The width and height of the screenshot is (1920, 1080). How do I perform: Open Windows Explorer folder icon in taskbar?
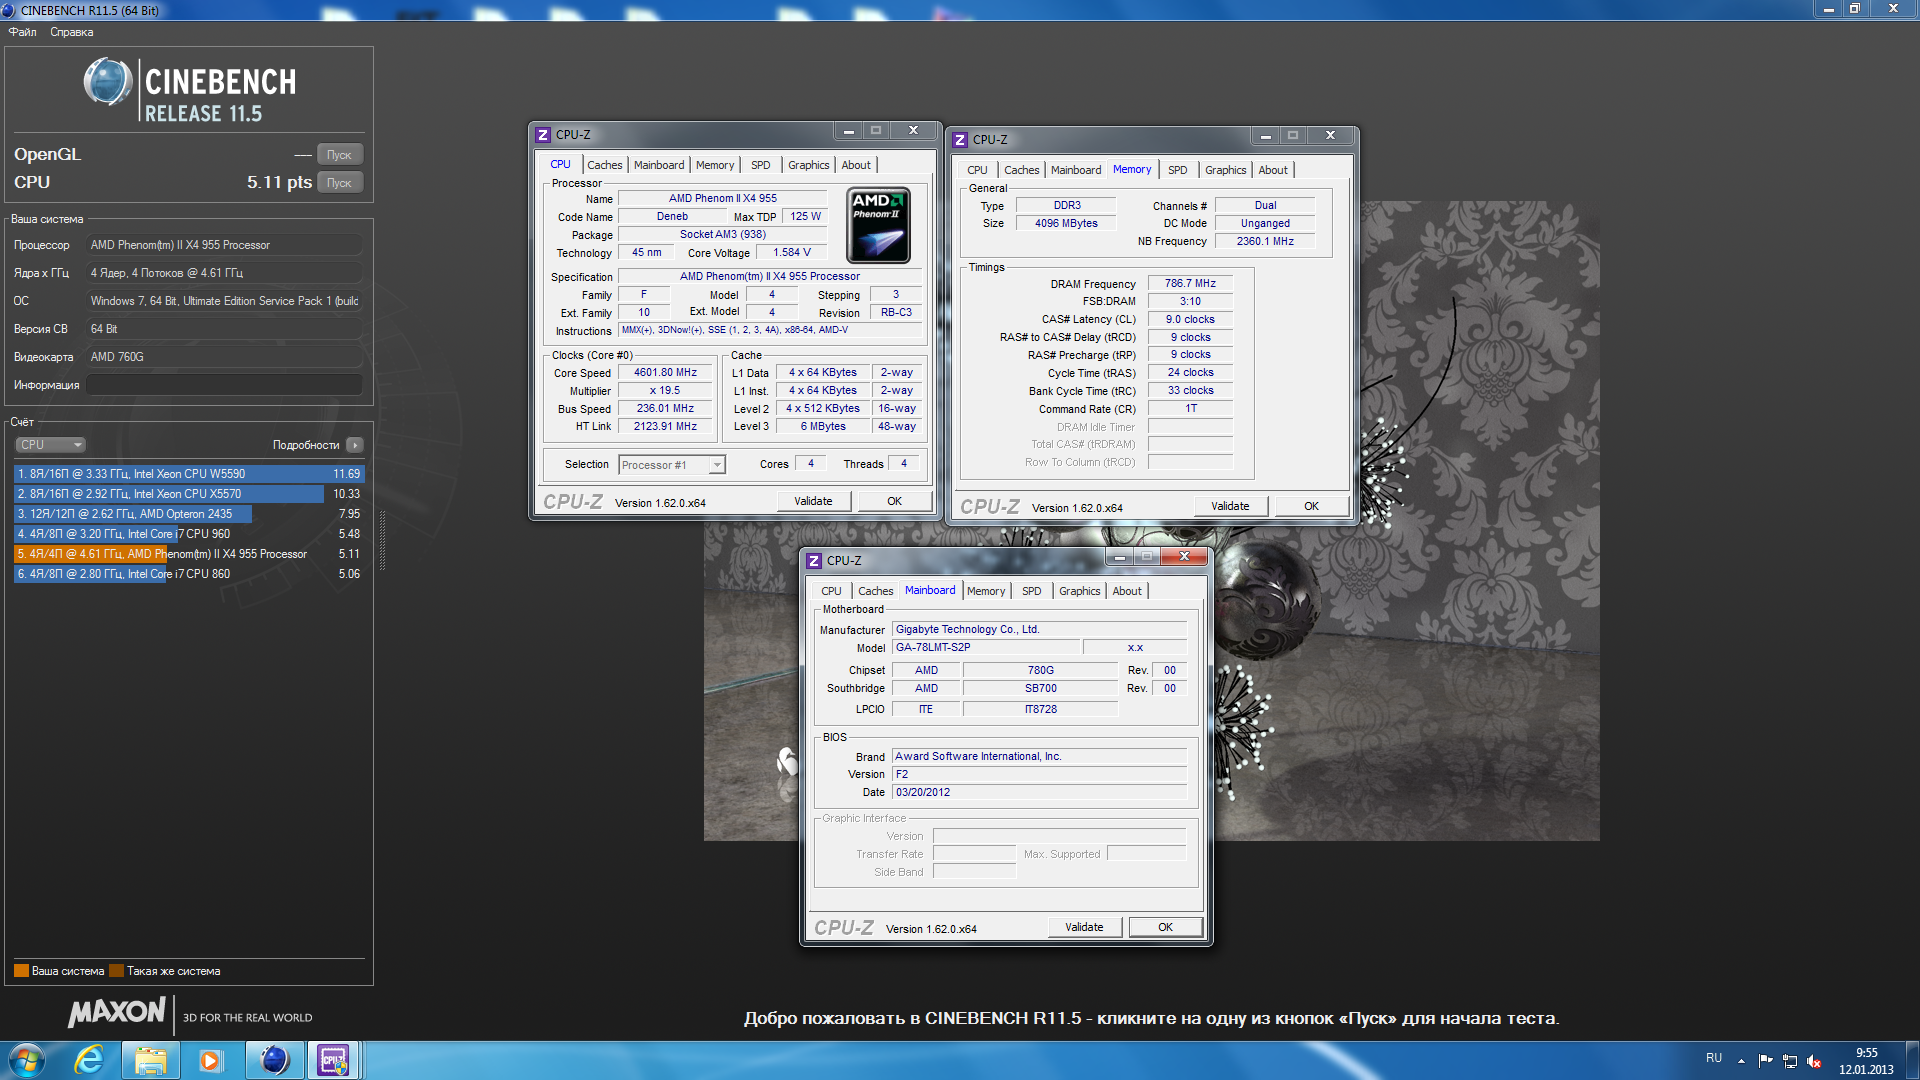click(x=151, y=1060)
